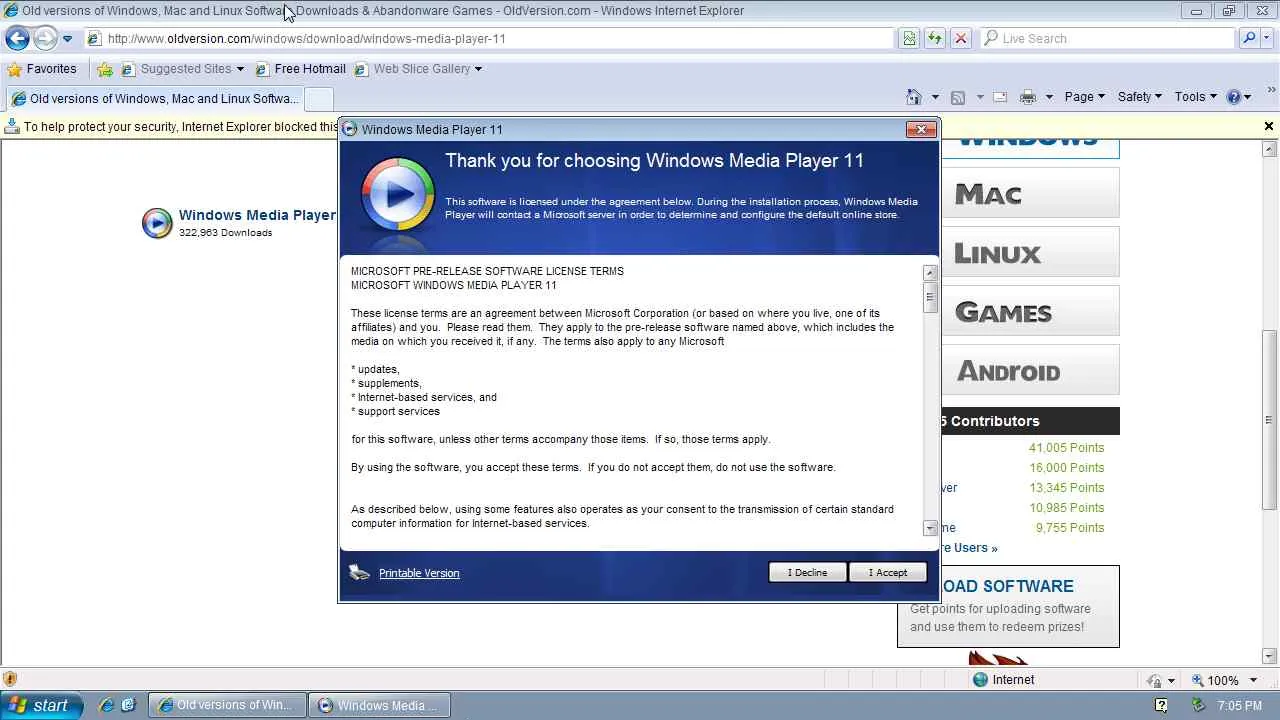Open the Favorites star button
This screenshot has width=1280, height=720.
(x=42, y=69)
